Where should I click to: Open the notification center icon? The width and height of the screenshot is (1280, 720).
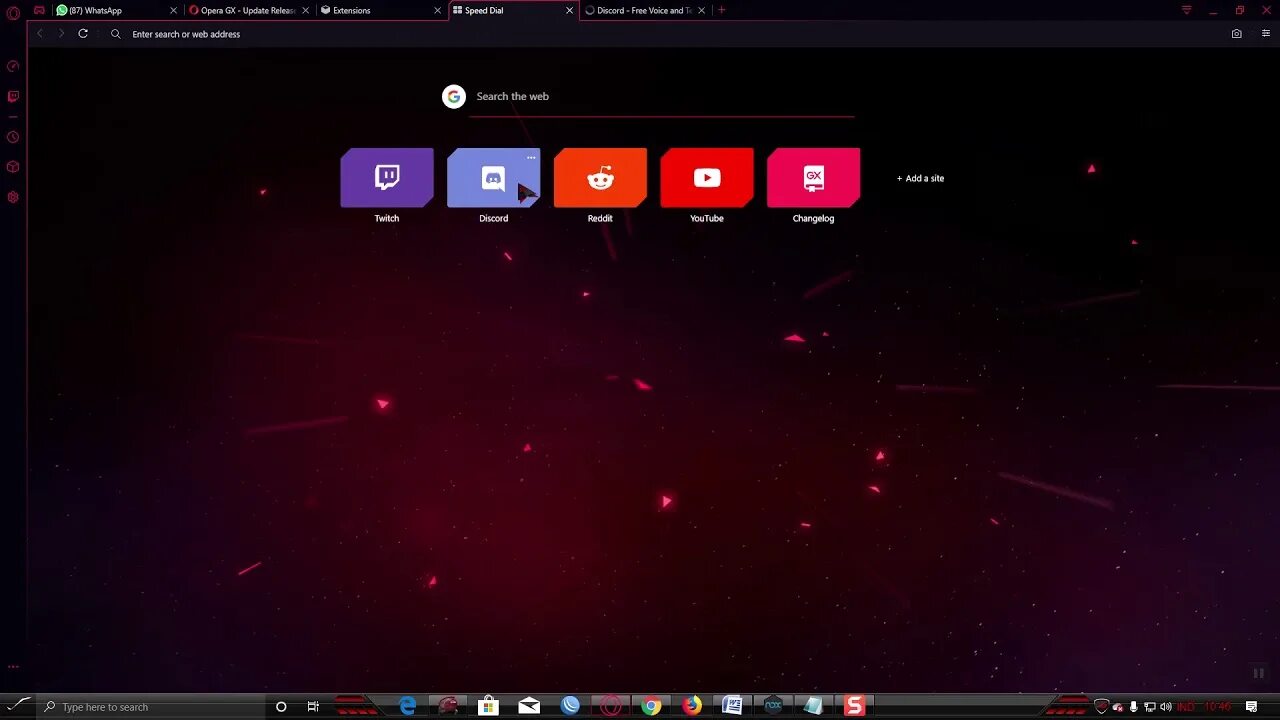1251,707
